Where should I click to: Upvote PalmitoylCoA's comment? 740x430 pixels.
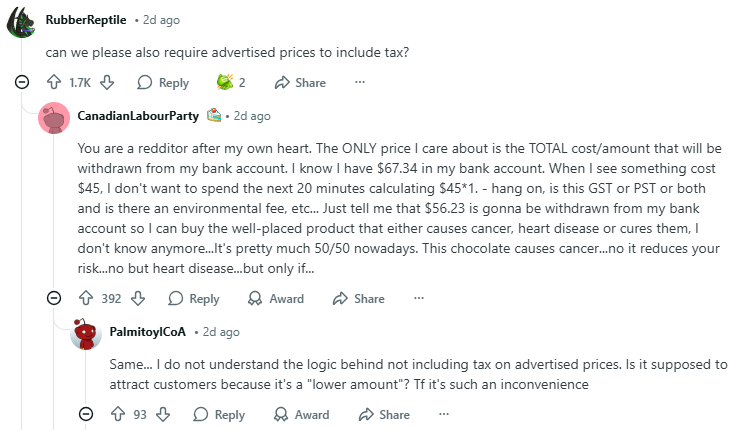tap(117, 414)
